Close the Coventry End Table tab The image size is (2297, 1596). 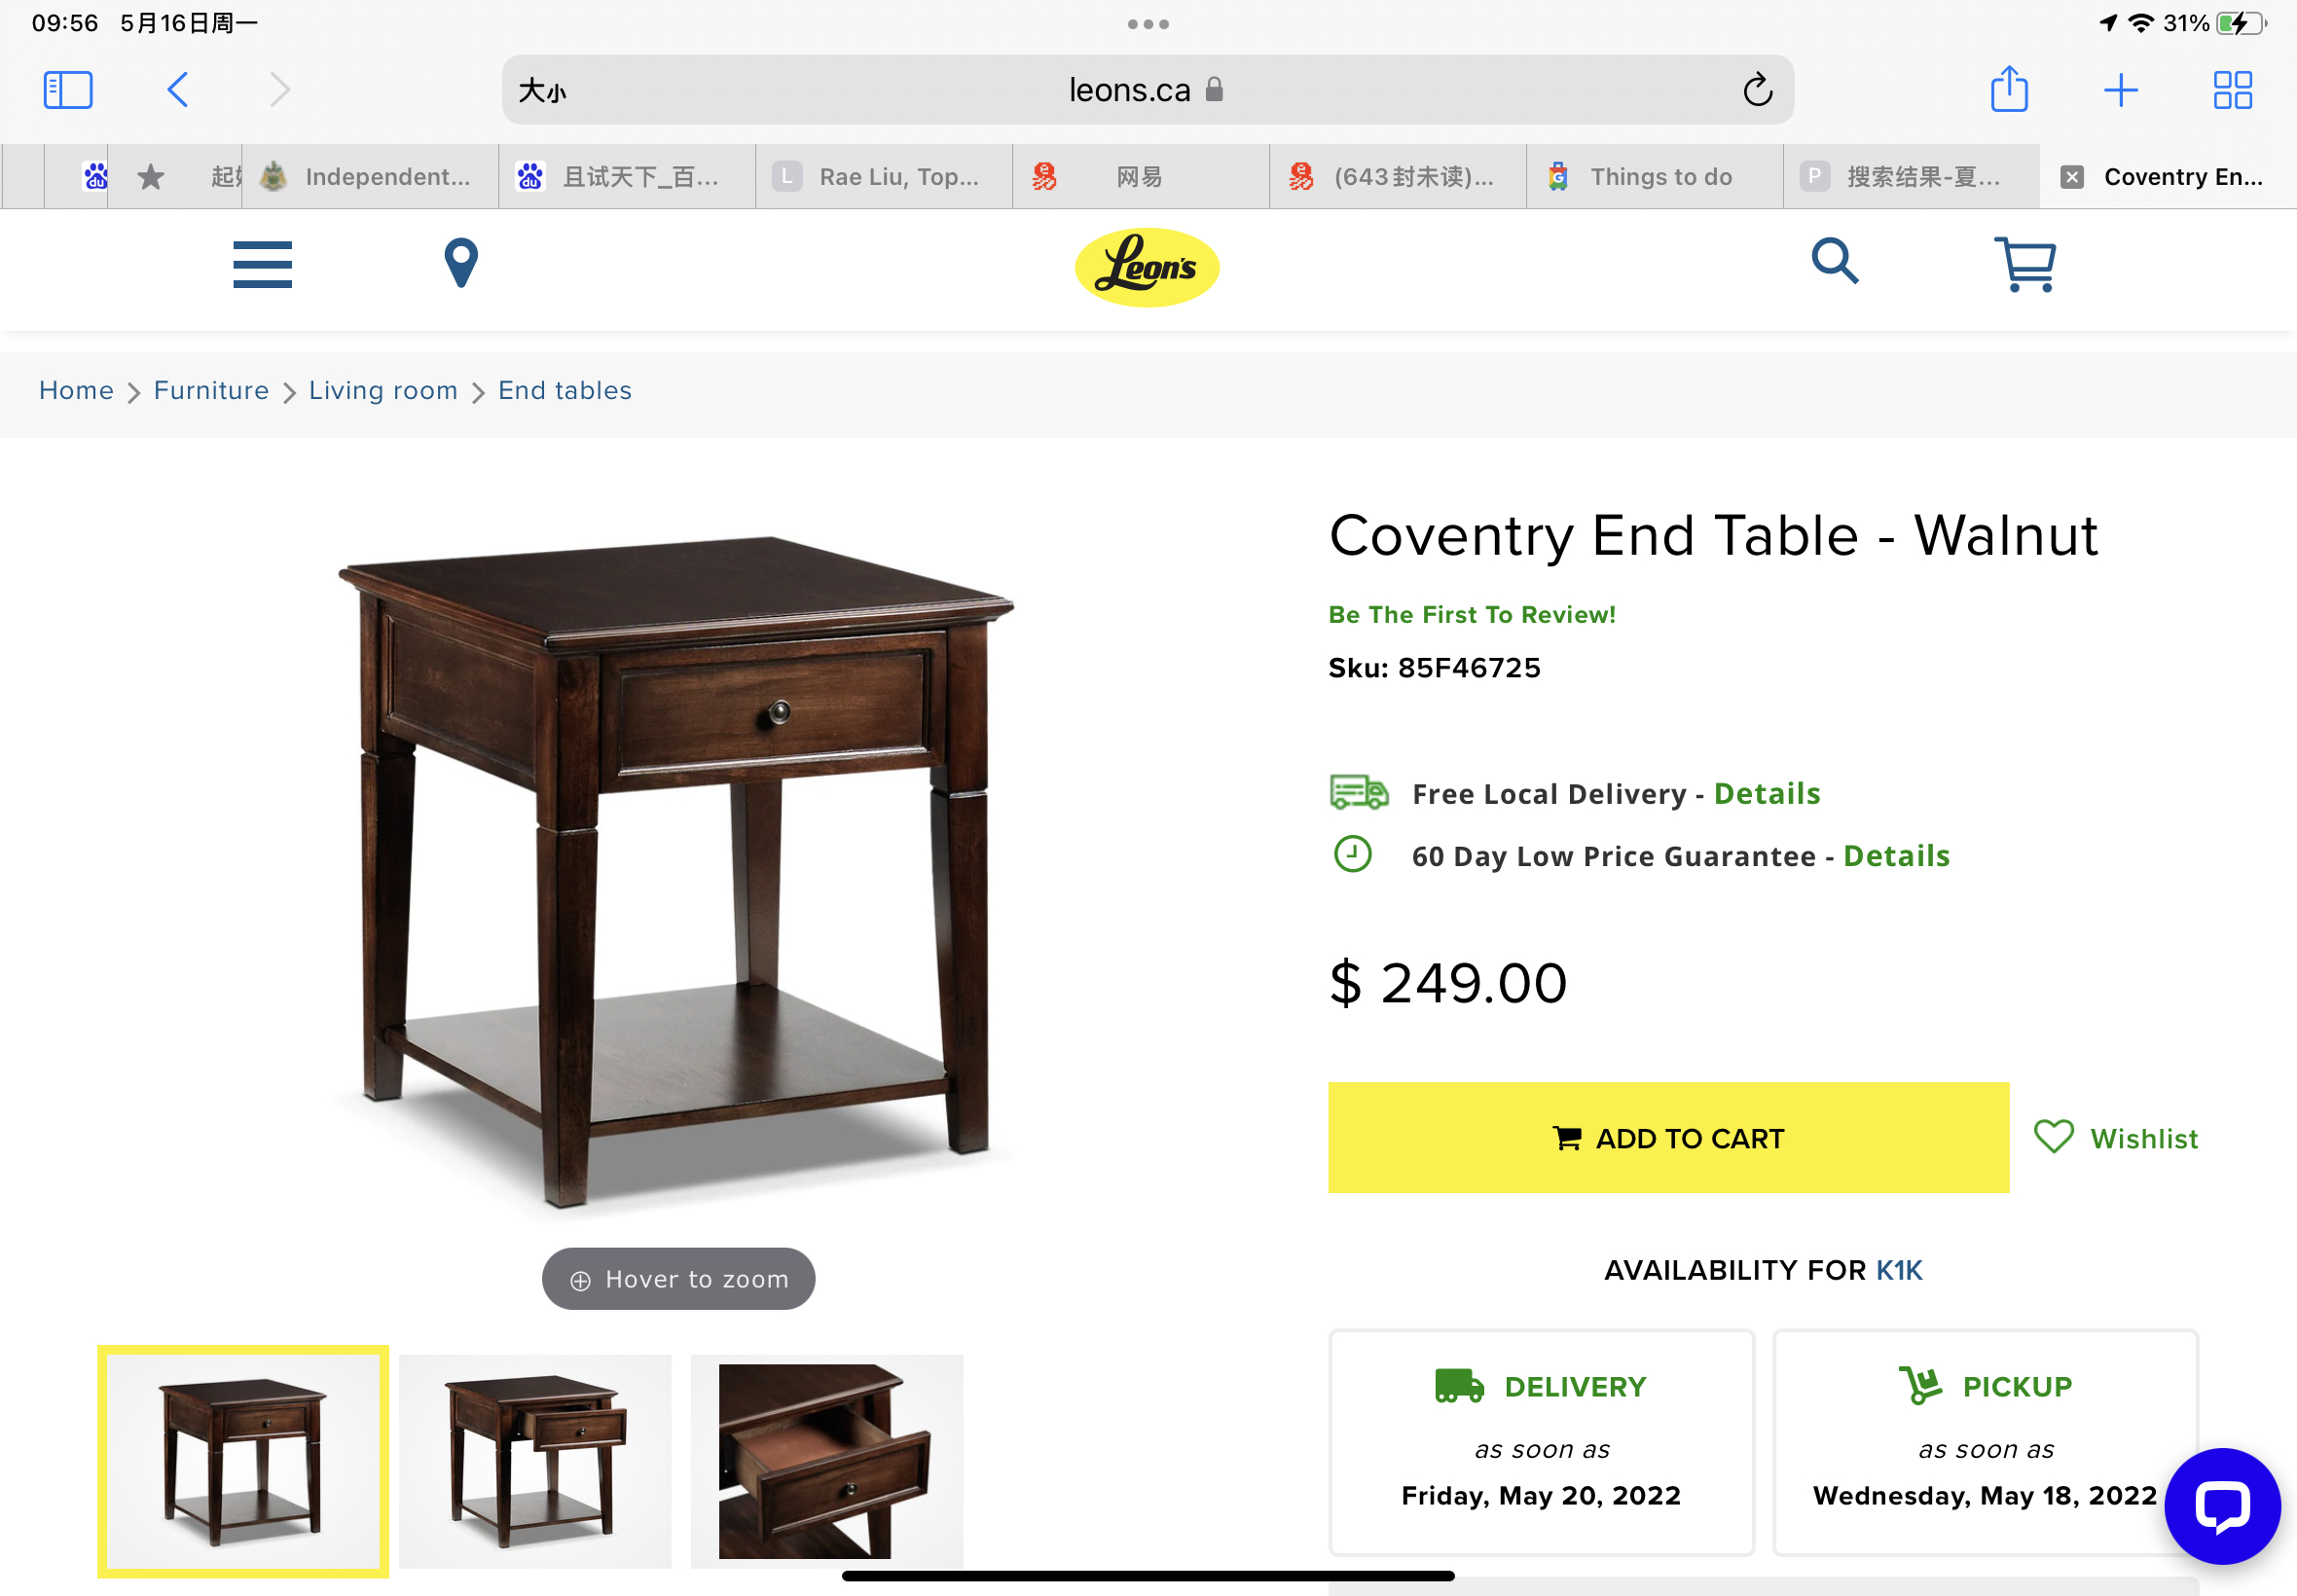pos(2072,177)
